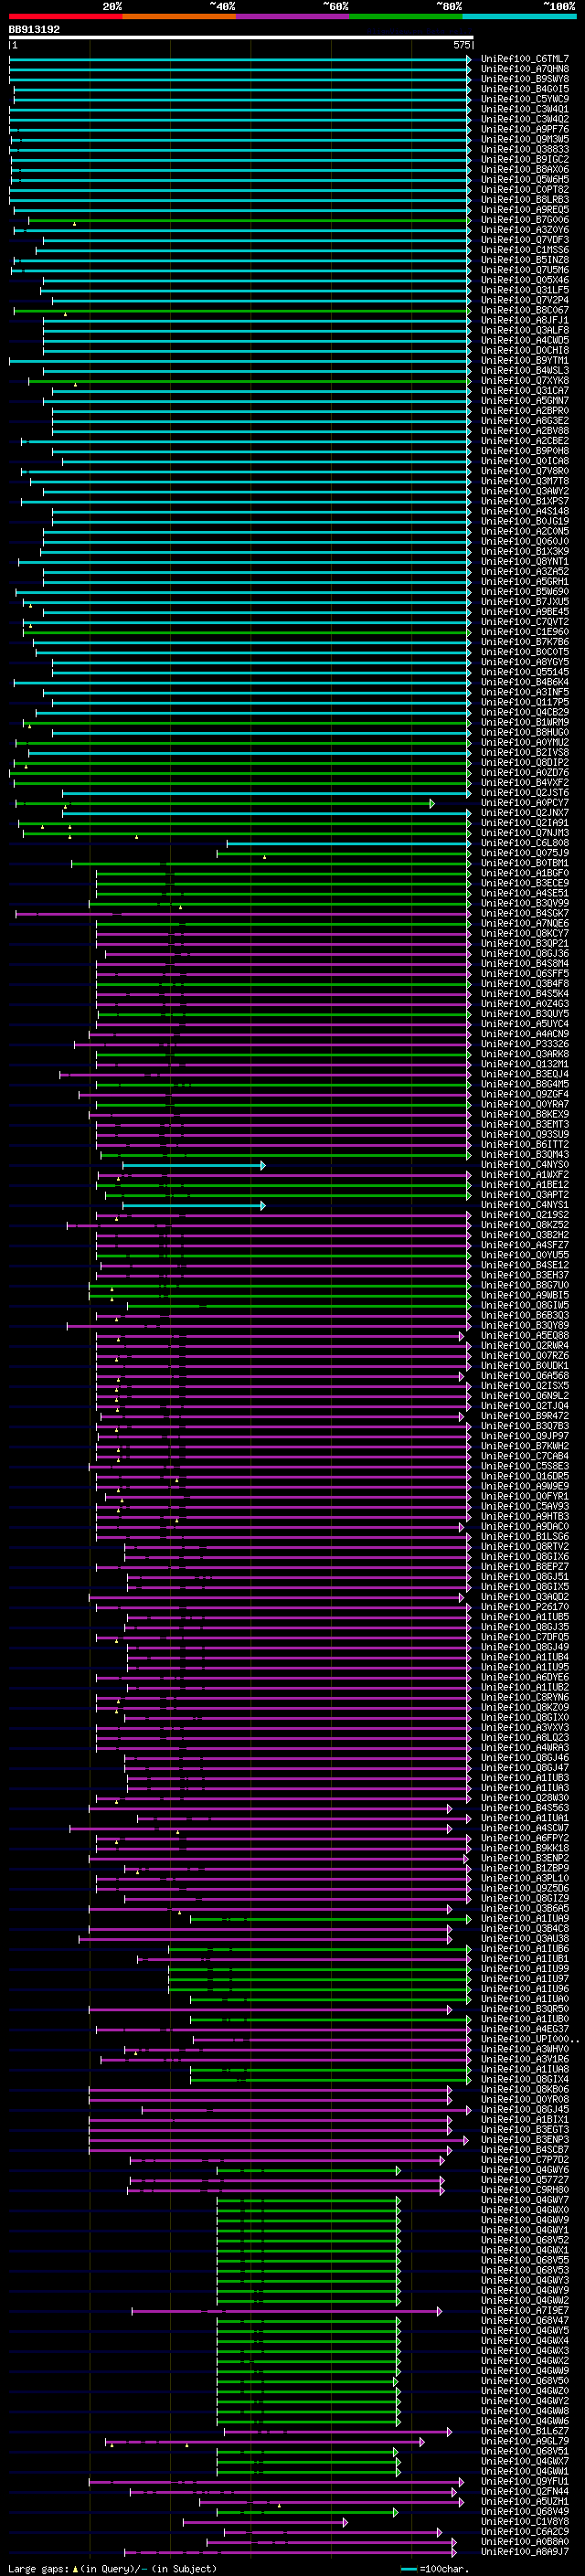Select label UniRef100_Q3ALF8
The height and width of the screenshot is (2576, 585).
click(524, 330)
